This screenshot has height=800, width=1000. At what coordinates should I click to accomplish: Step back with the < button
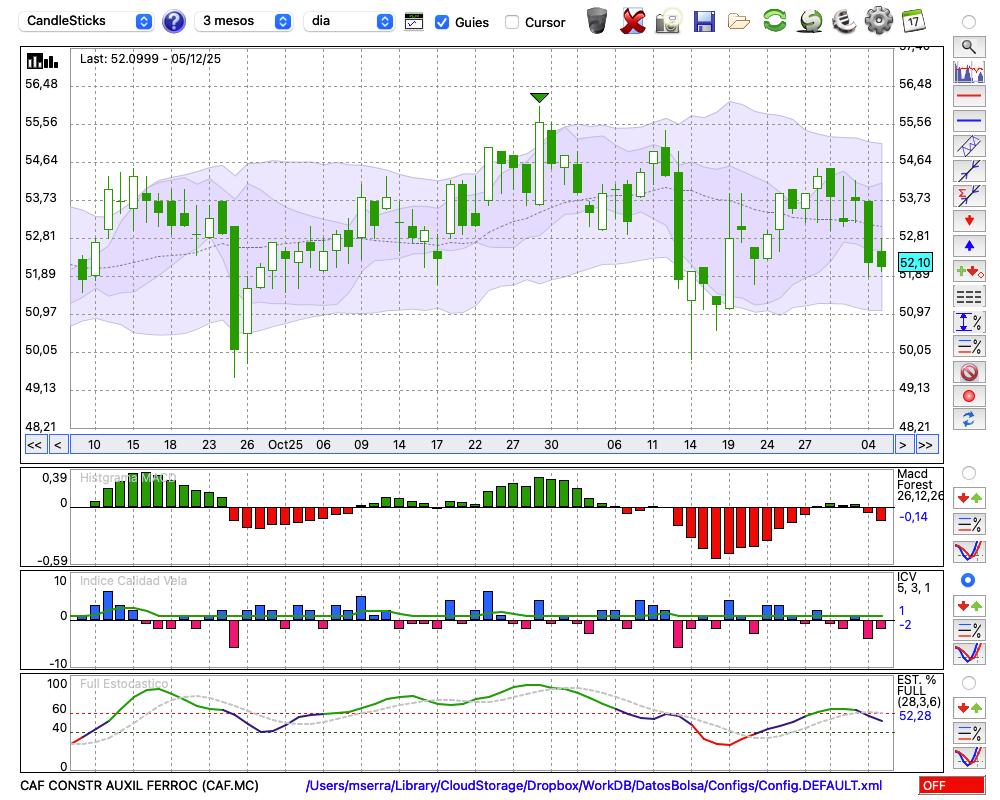57,445
